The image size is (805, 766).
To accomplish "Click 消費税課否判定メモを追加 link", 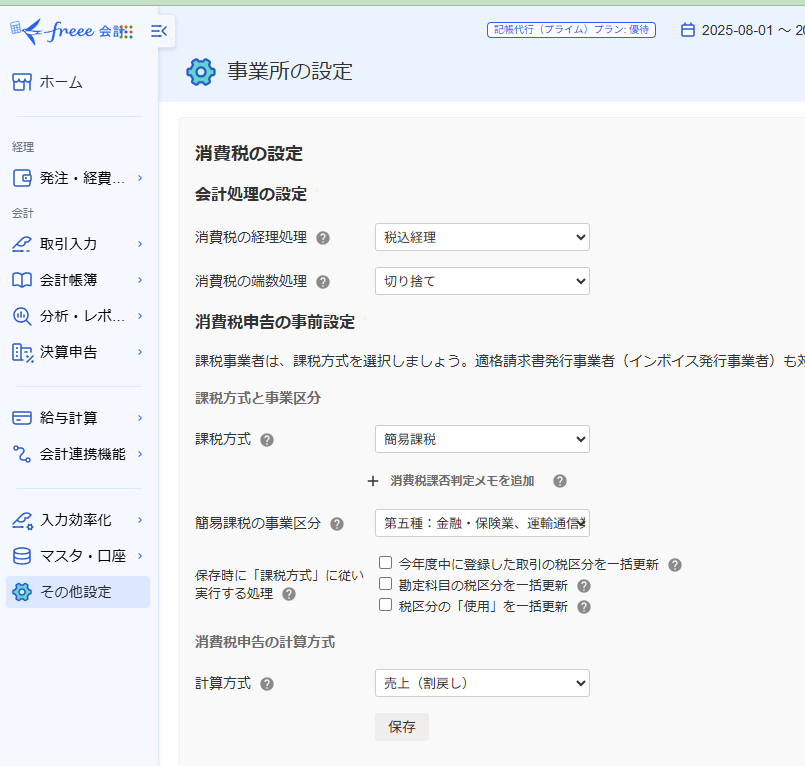I will pos(462,481).
